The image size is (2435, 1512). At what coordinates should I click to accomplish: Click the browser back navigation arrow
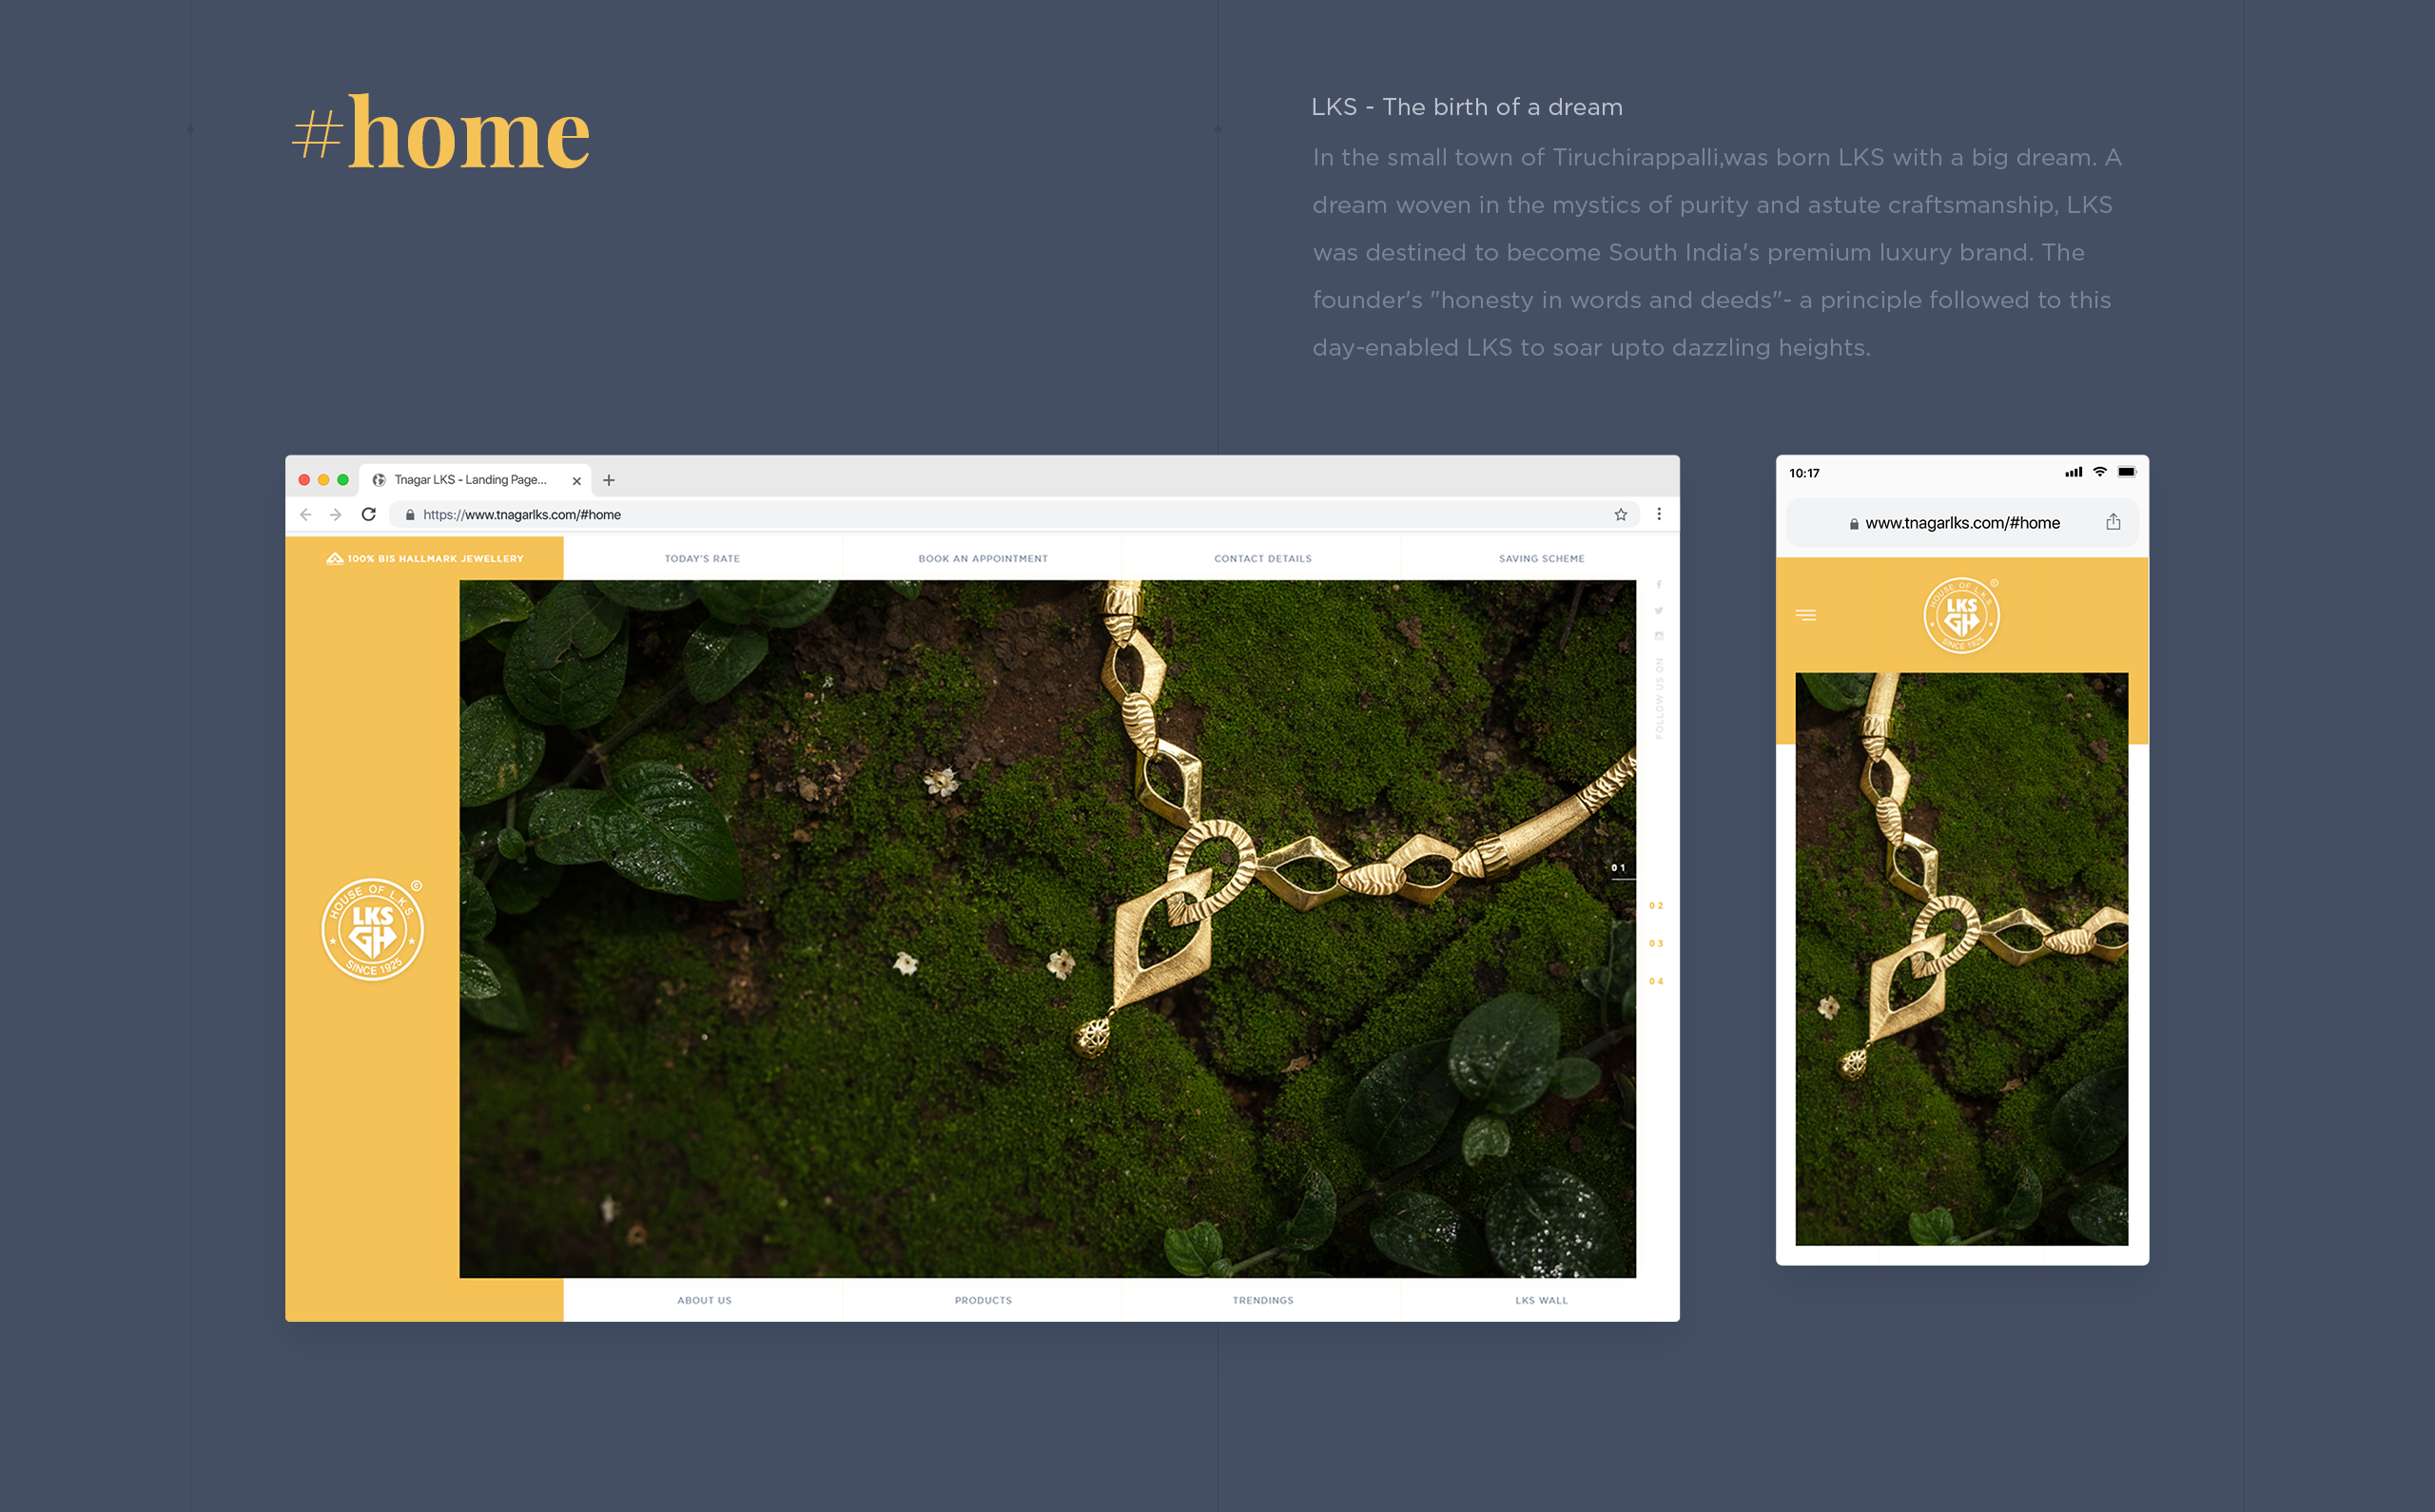tap(308, 515)
